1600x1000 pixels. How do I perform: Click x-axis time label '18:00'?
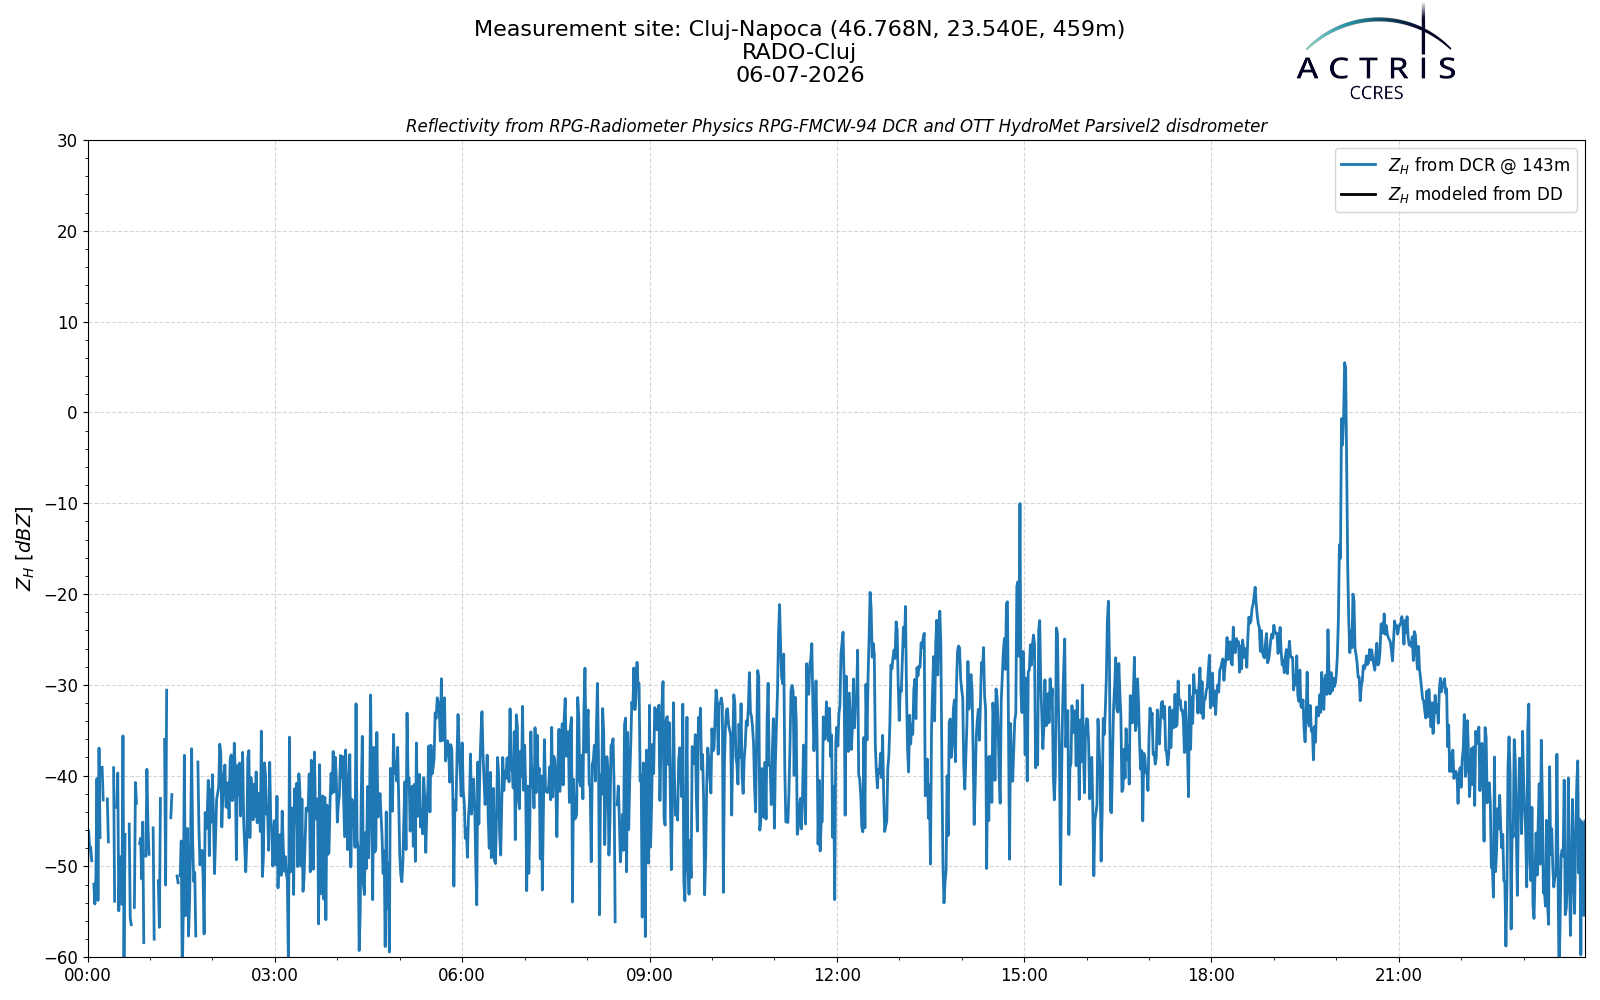(1211, 976)
